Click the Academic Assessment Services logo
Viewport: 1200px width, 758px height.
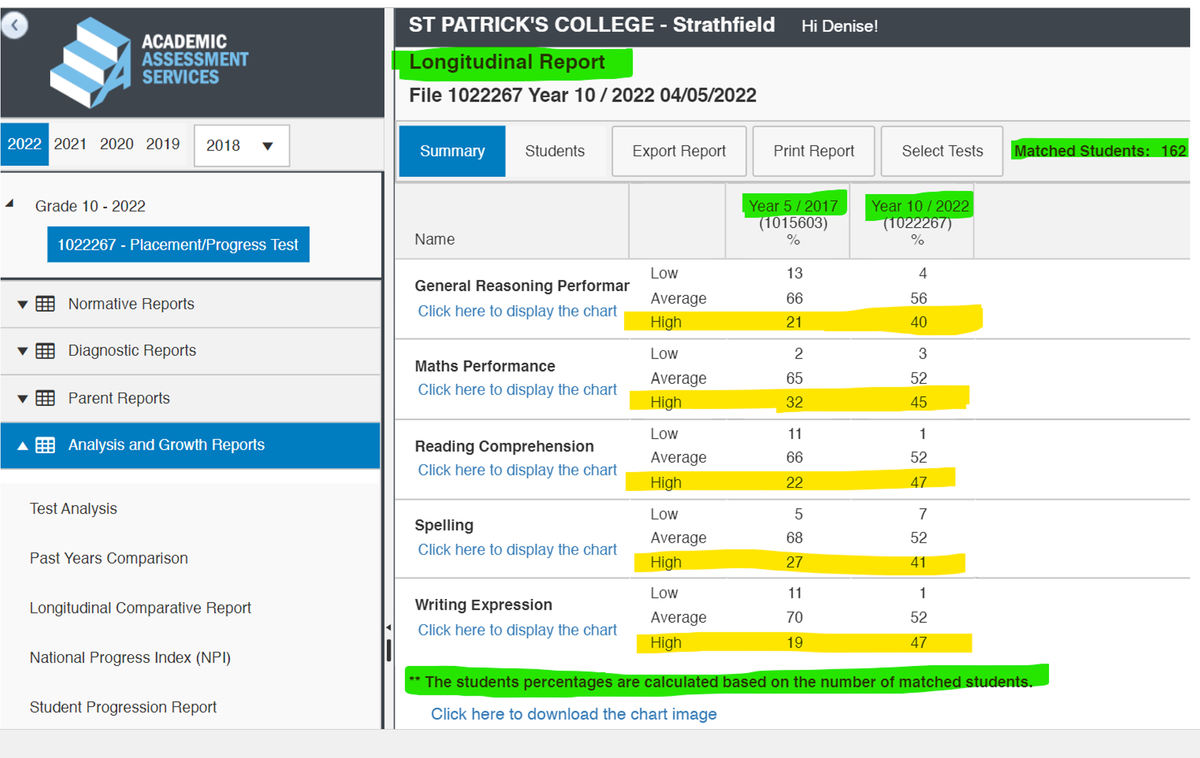pos(150,63)
